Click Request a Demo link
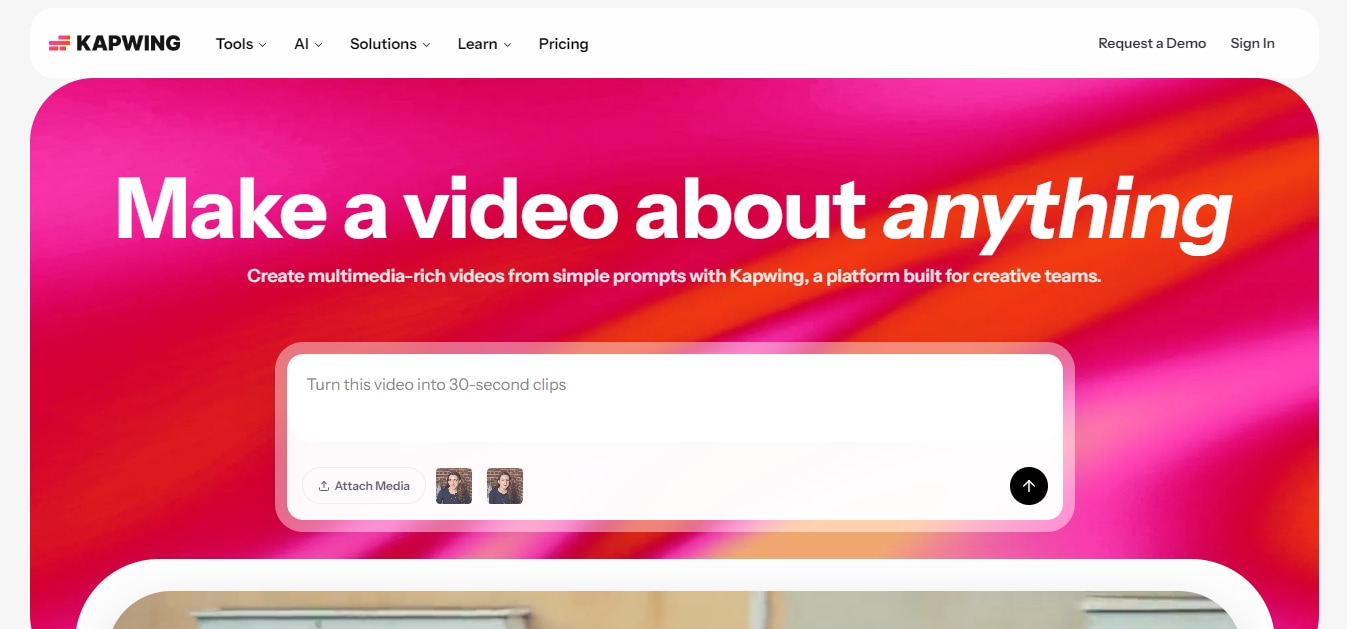 (x=1152, y=43)
